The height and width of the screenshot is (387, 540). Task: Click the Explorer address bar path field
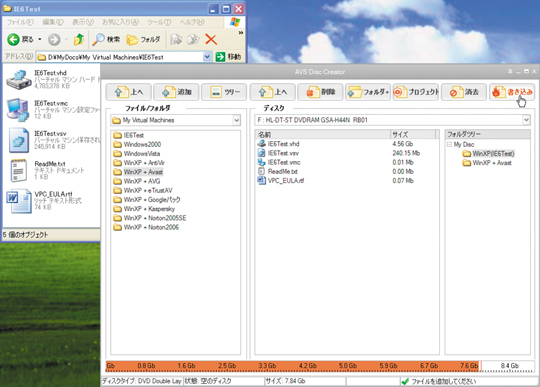(120, 57)
